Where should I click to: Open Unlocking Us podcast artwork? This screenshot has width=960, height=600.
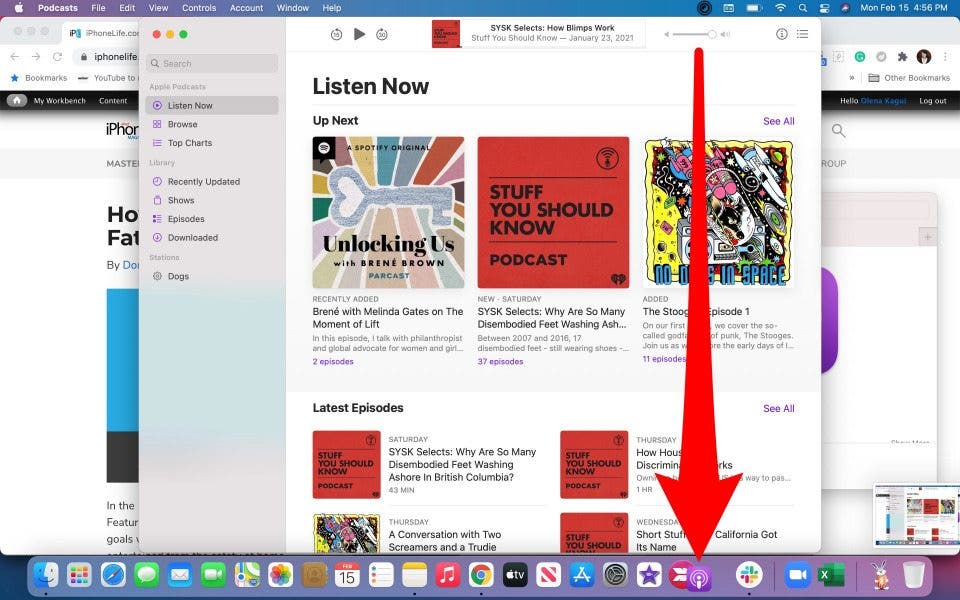388,213
